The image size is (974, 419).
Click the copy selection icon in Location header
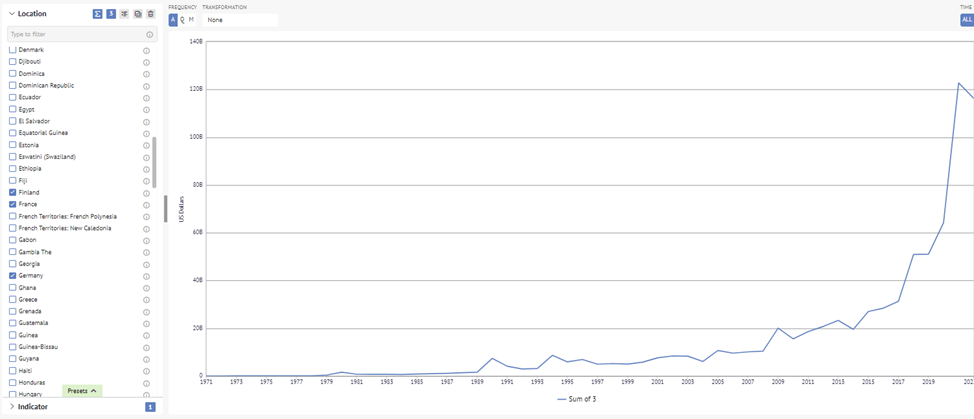click(x=137, y=14)
